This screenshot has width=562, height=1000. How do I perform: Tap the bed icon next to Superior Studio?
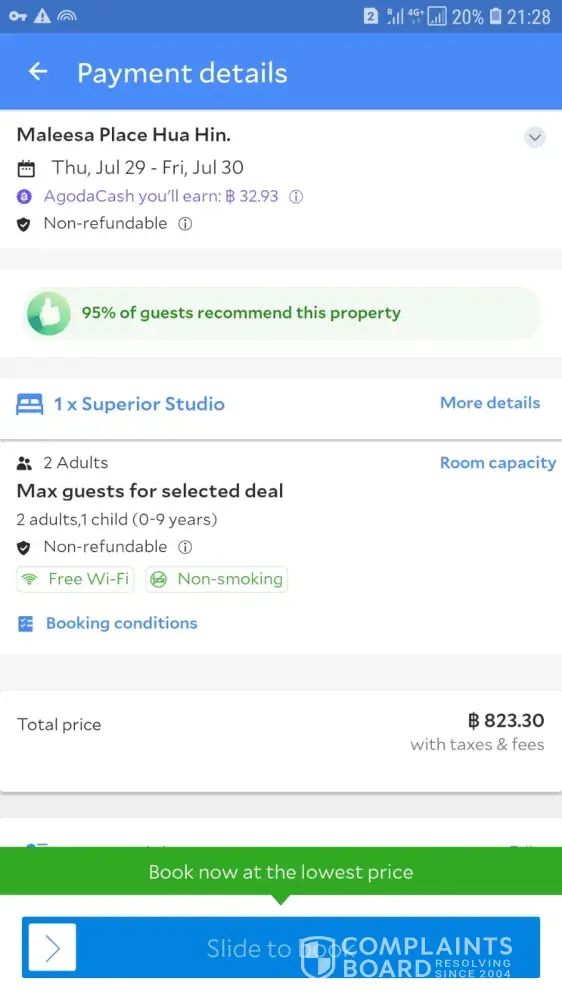[x=30, y=404]
